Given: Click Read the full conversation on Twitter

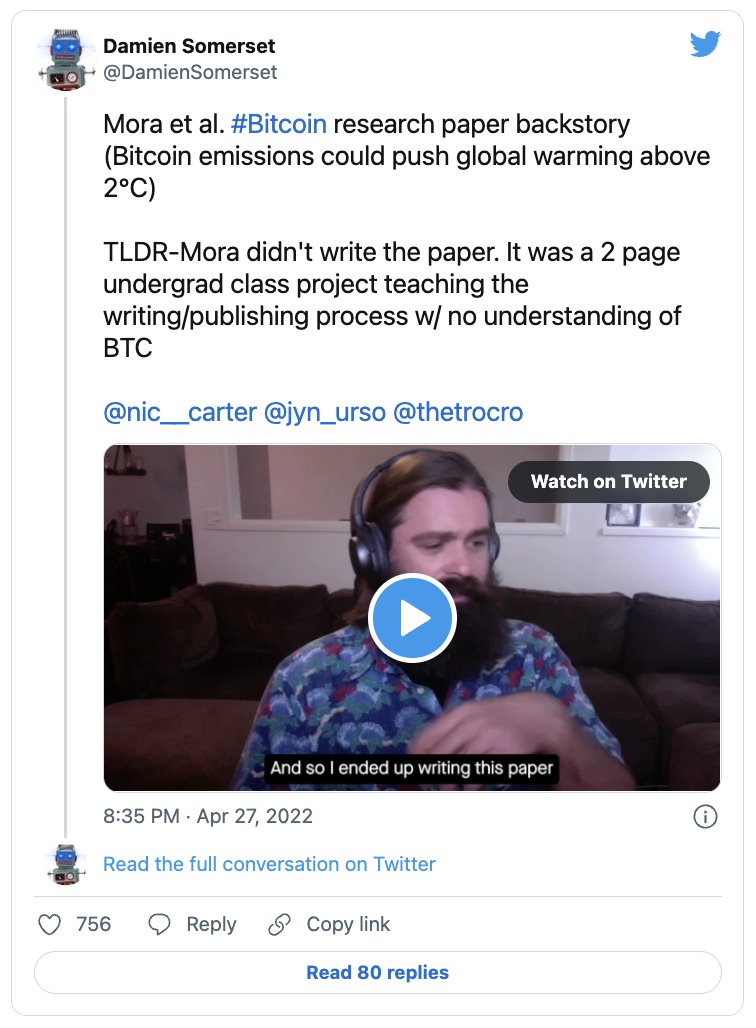Looking at the screenshot, I should (269, 864).
